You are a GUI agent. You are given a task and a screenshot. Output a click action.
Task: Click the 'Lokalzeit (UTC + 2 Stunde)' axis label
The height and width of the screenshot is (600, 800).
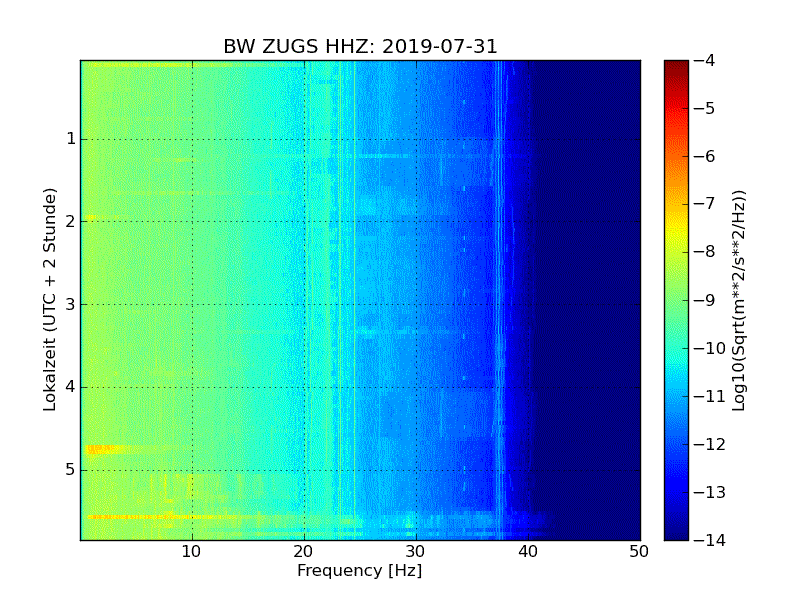pyautogui.click(x=49, y=300)
